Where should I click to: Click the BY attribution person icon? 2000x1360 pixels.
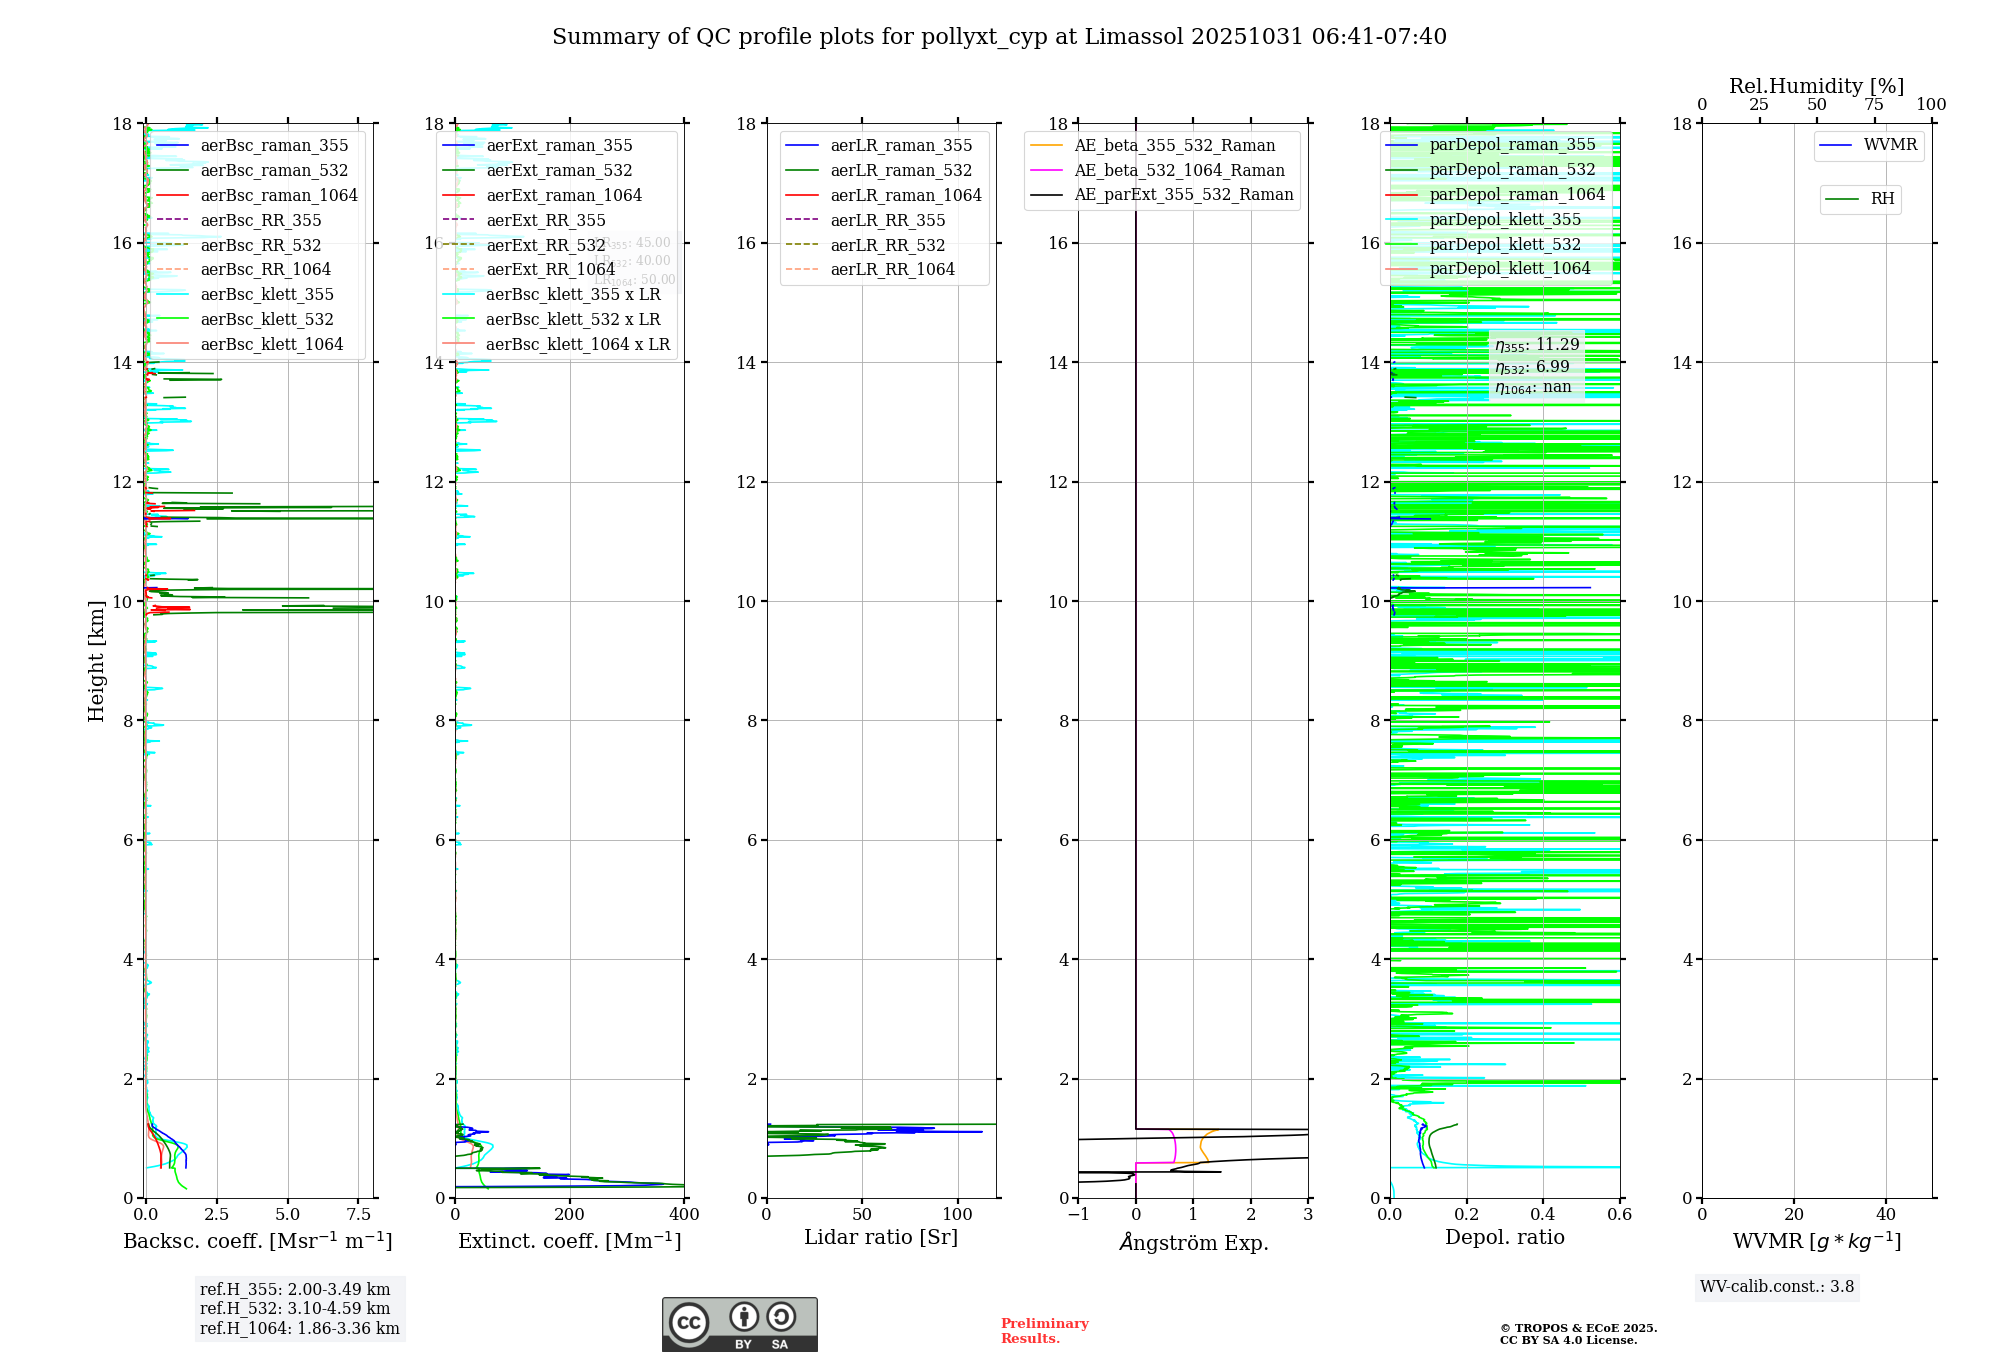(x=743, y=1317)
